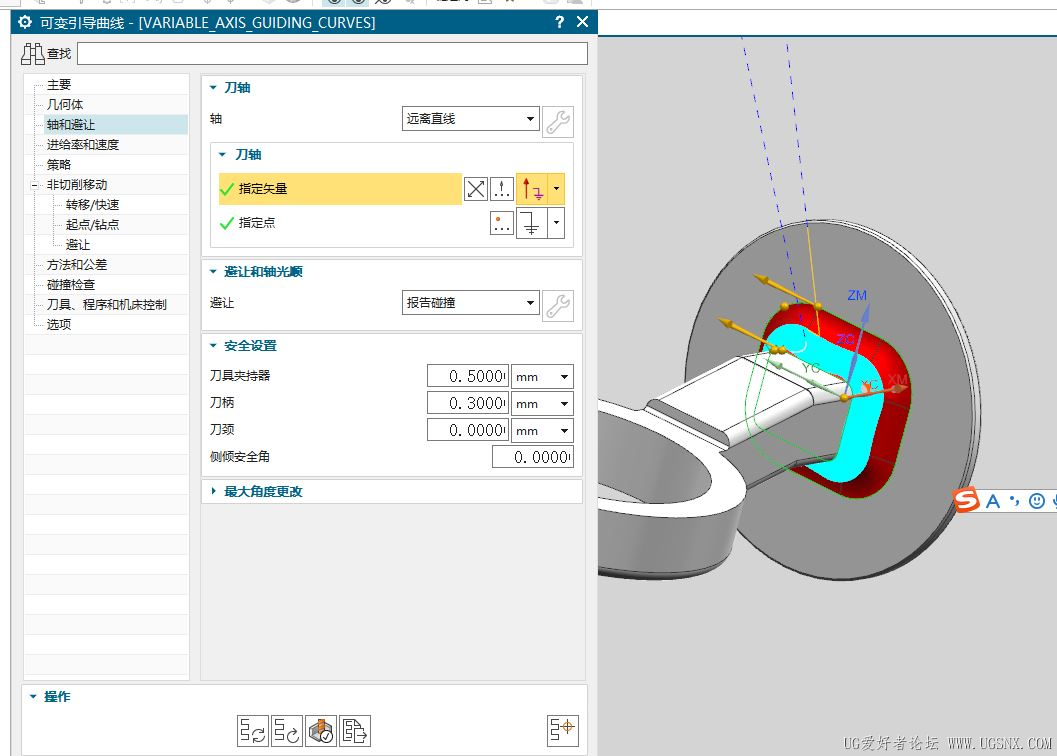Select 主要 in the navigation tree
Image resolution: width=1057 pixels, height=756 pixels.
coord(59,84)
